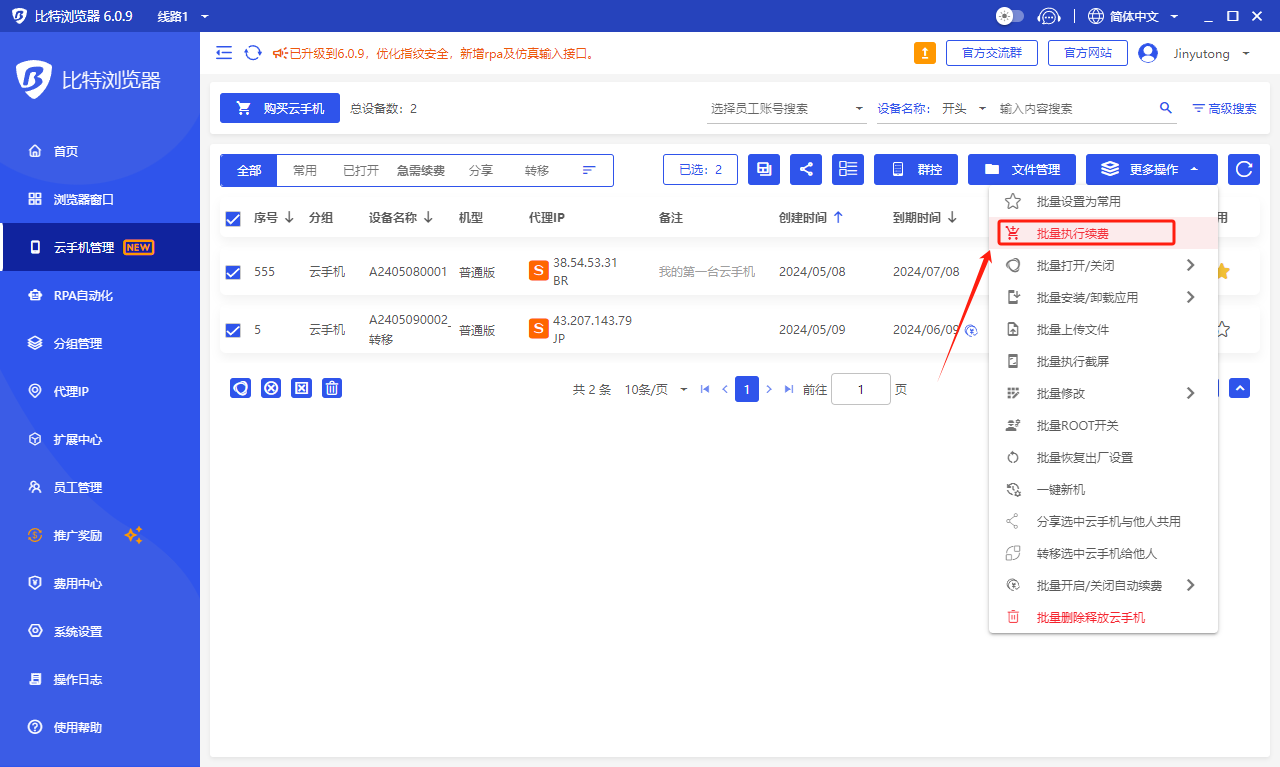
Task: Select 批量执行续费 menu item
Action: click(1103, 233)
